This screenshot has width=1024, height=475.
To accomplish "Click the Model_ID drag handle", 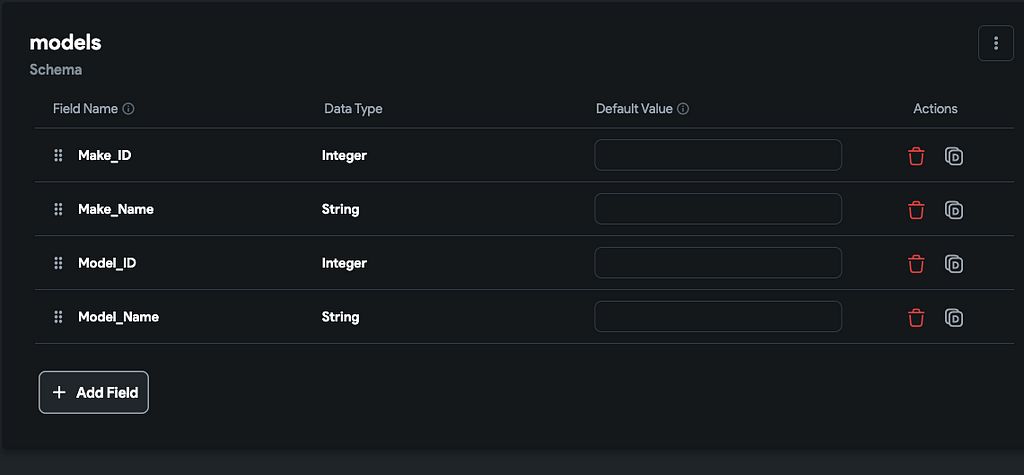I will (x=58, y=263).
